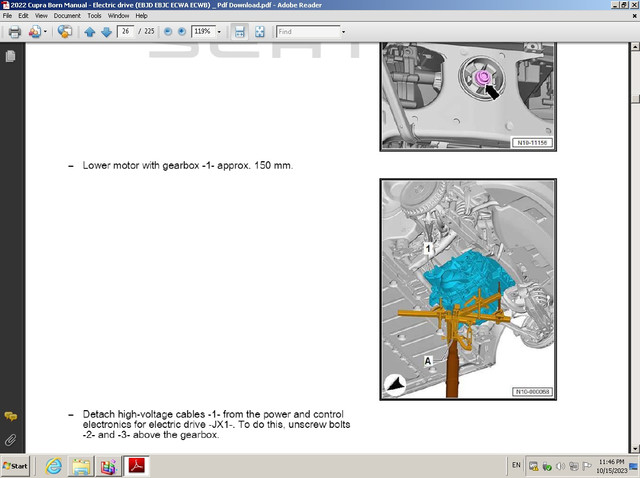Click the vertical scrollbar thumb
Image resolution: width=640 pixels, height=478 pixels.
point(635,99)
